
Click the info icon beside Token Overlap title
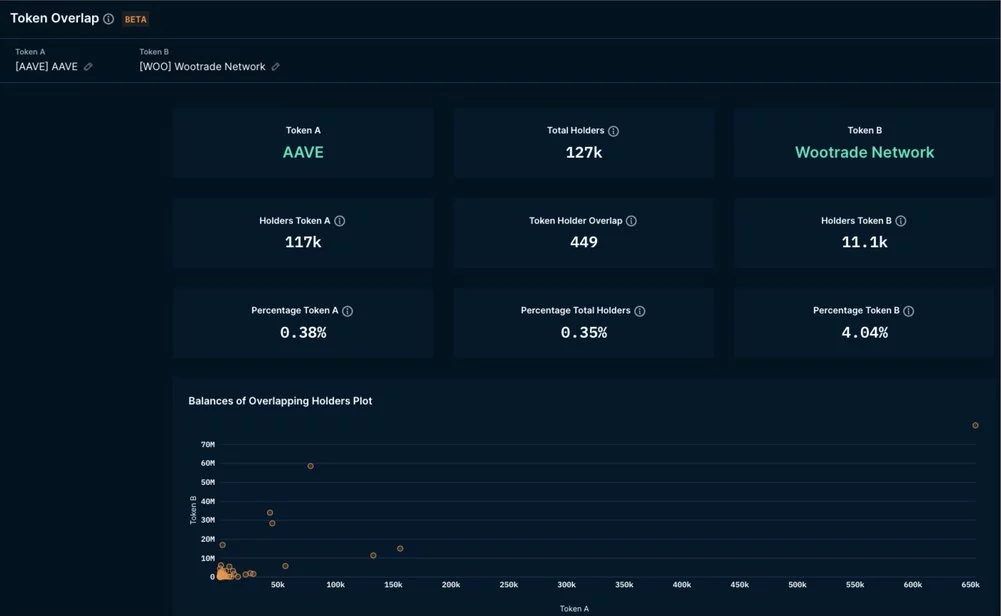tap(108, 19)
